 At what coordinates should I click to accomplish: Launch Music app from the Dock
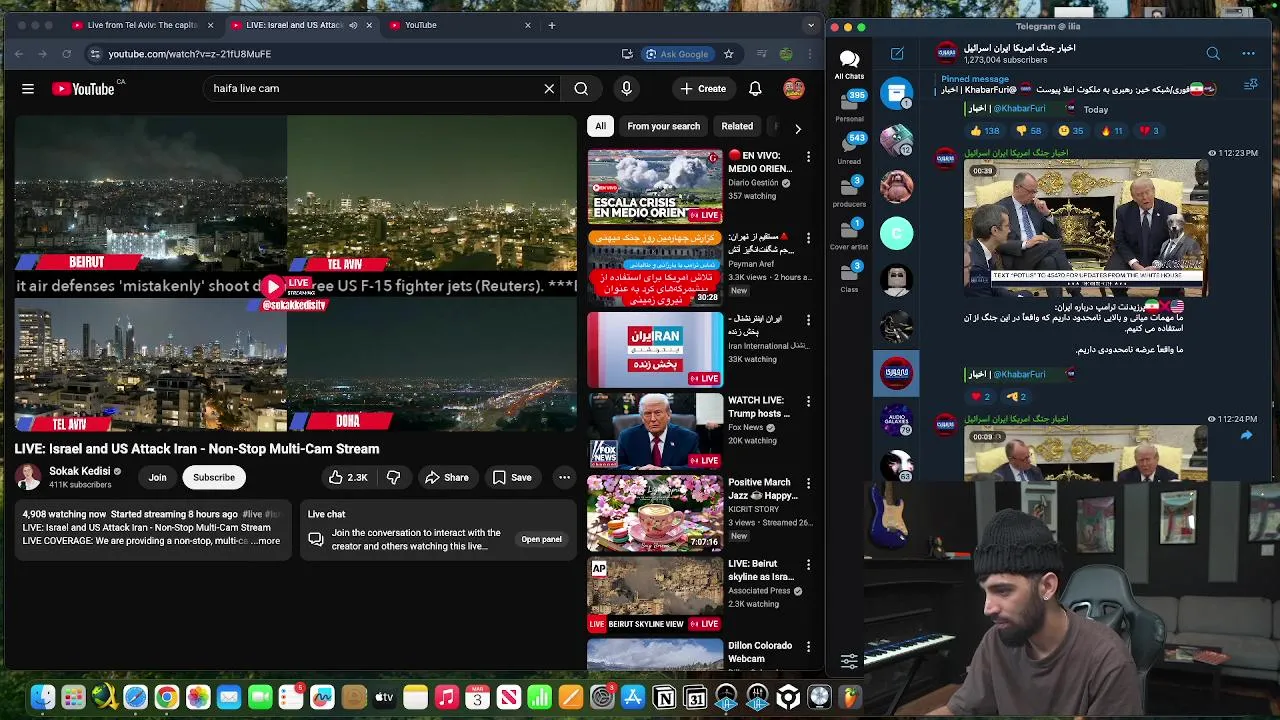[x=447, y=697]
